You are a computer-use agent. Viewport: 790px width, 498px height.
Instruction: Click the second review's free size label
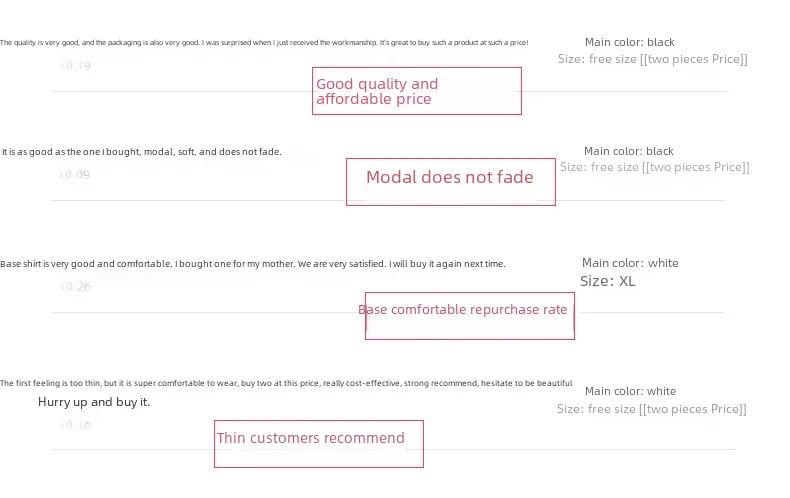(655, 167)
